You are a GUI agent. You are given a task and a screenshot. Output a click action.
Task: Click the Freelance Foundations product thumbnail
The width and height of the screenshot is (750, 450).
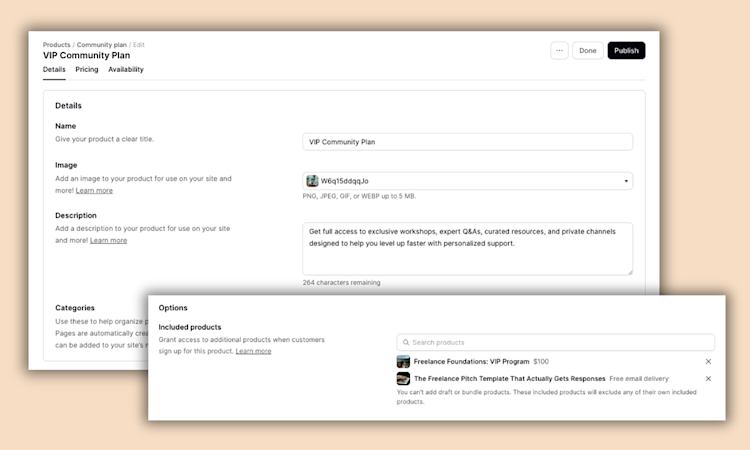click(403, 361)
